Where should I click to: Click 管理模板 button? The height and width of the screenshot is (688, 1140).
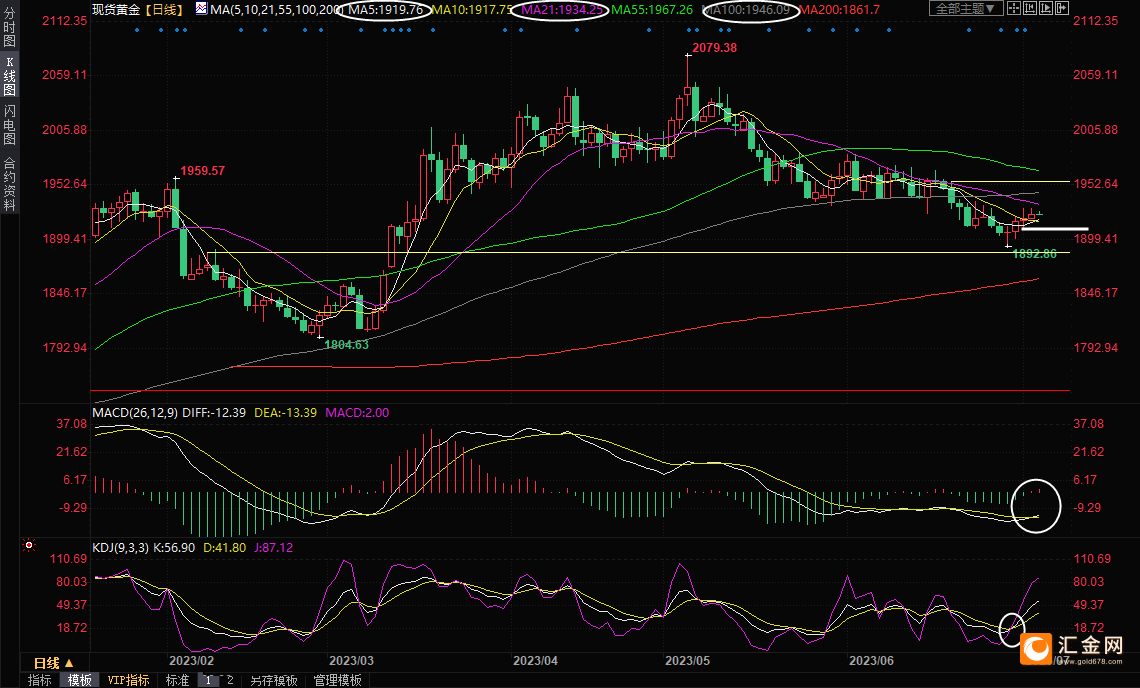coord(338,680)
